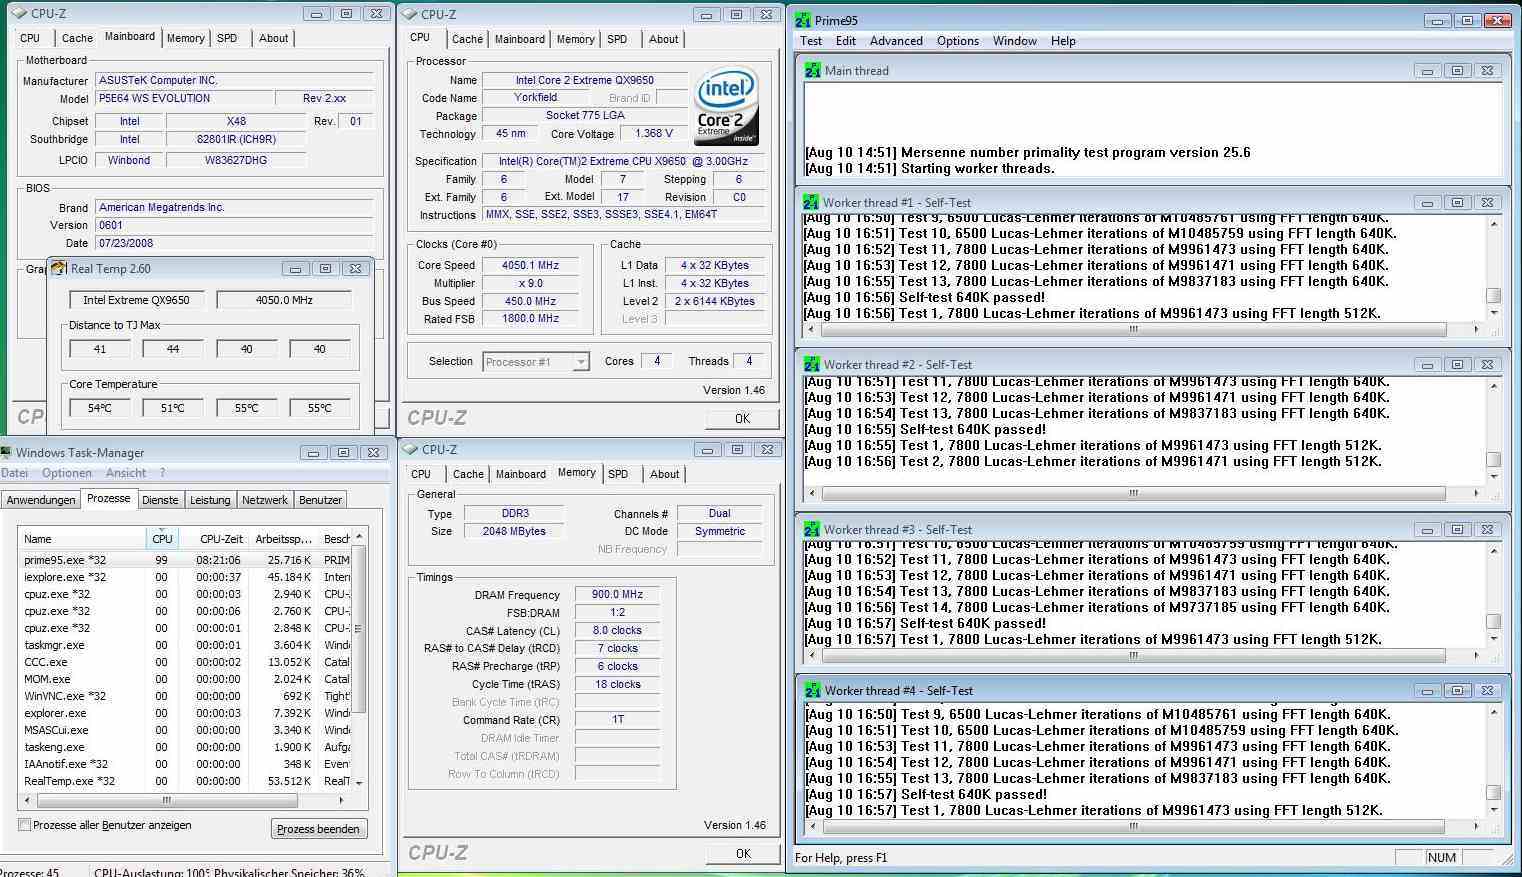This screenshot has width=1522, height=877.
Task: Open the Help menu in Prime95
Action: pyautogui.click(x=1063, y=41)
